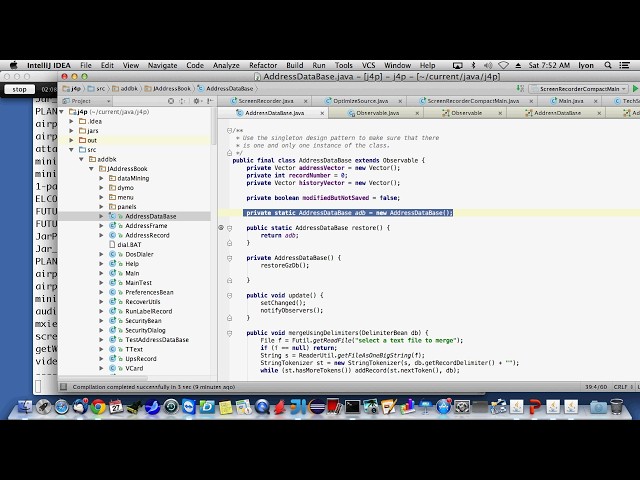Image resolution: width=640 pixels, height=480 pixels.
Task: Fold the class Javadoc comment block
Action: click(x=229, y=131)
